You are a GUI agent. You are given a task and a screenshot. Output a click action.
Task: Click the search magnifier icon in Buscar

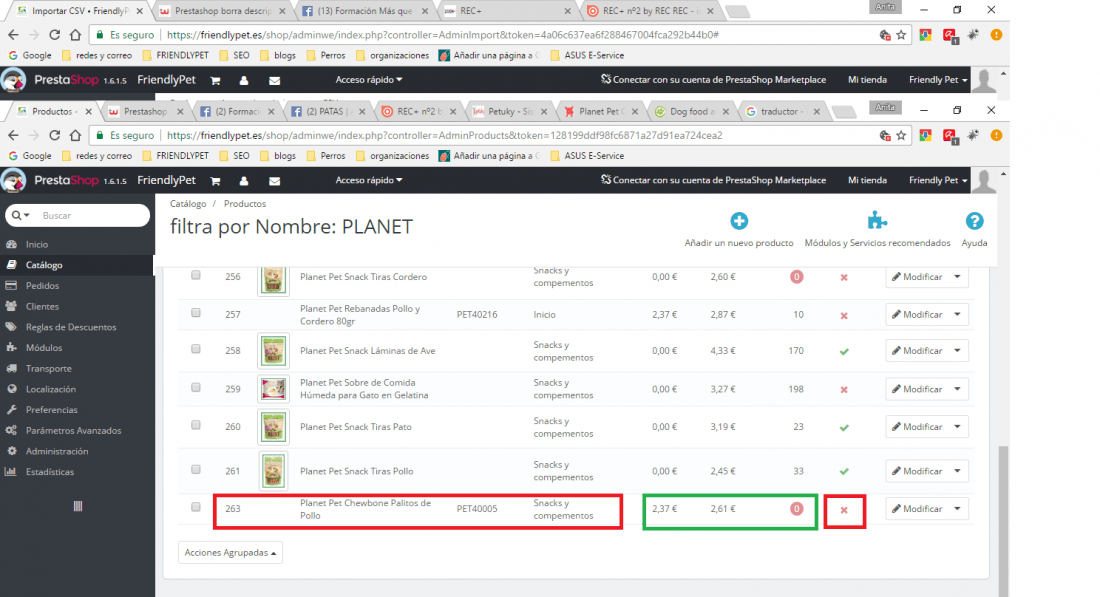click(16, 215)
